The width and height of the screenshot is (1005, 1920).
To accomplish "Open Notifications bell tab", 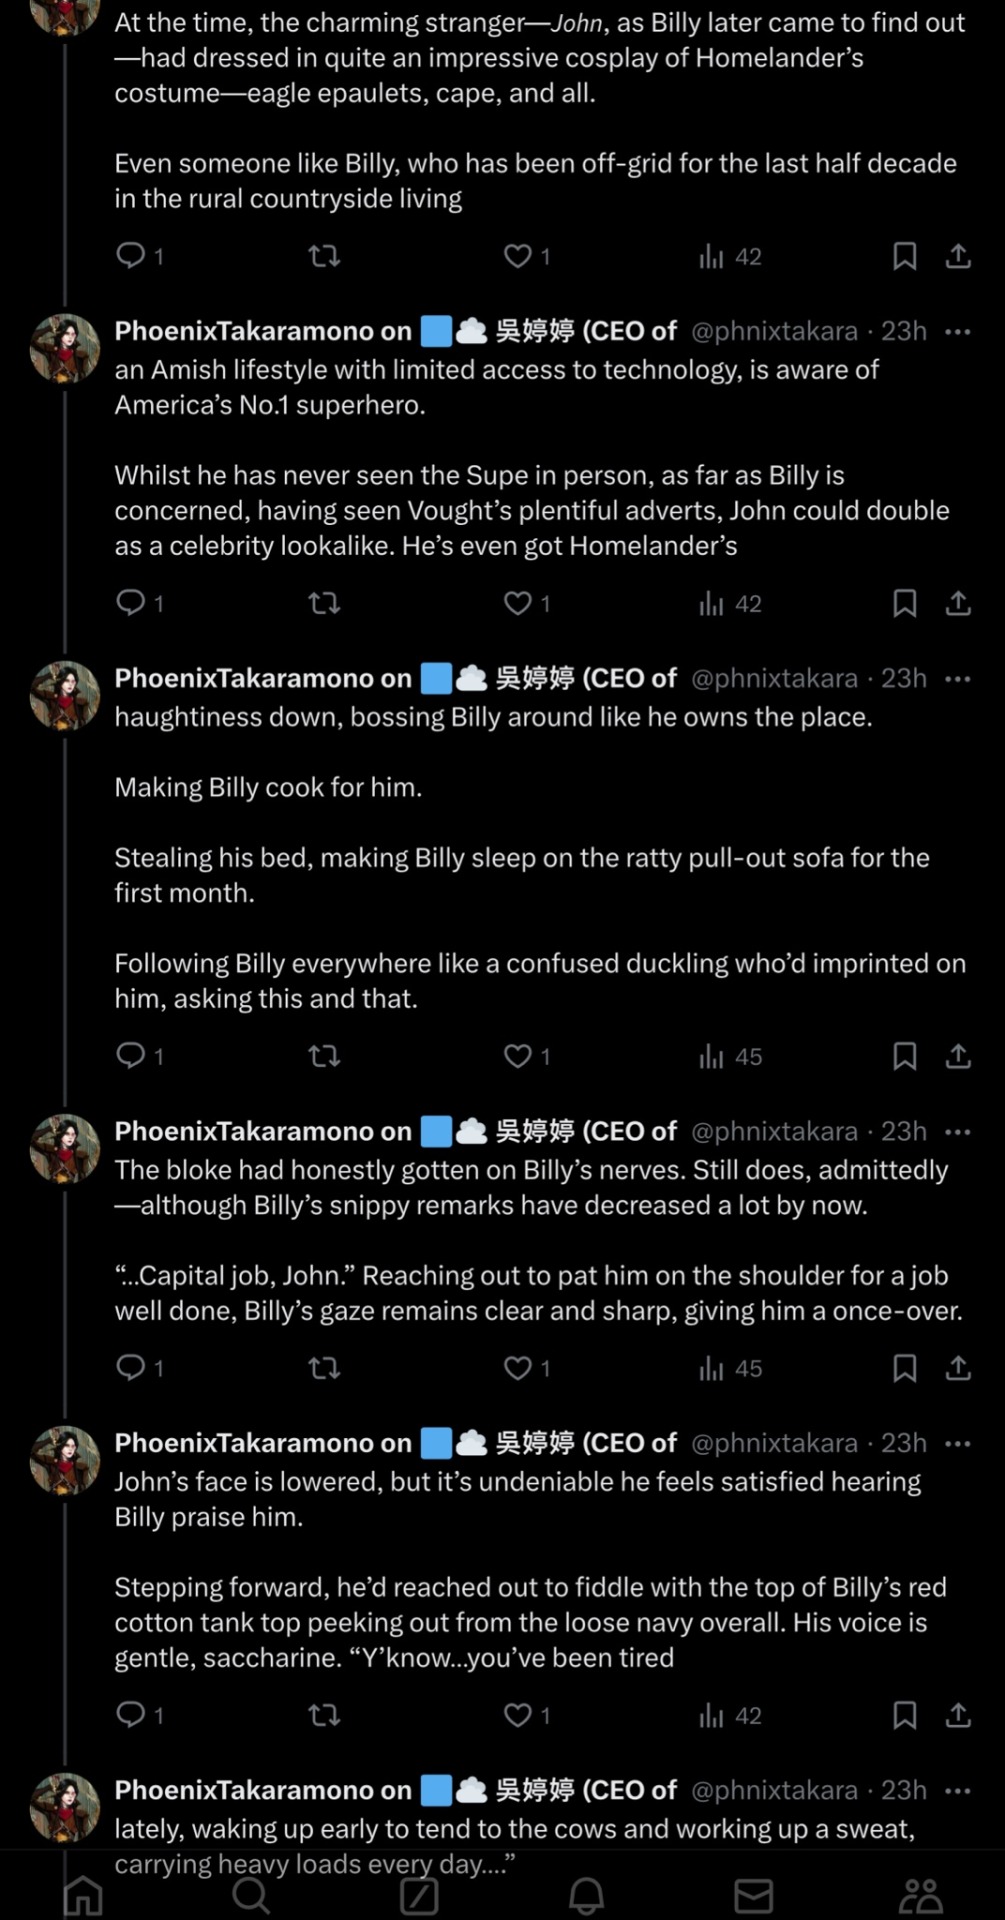I will click(x=586, y=1895).
